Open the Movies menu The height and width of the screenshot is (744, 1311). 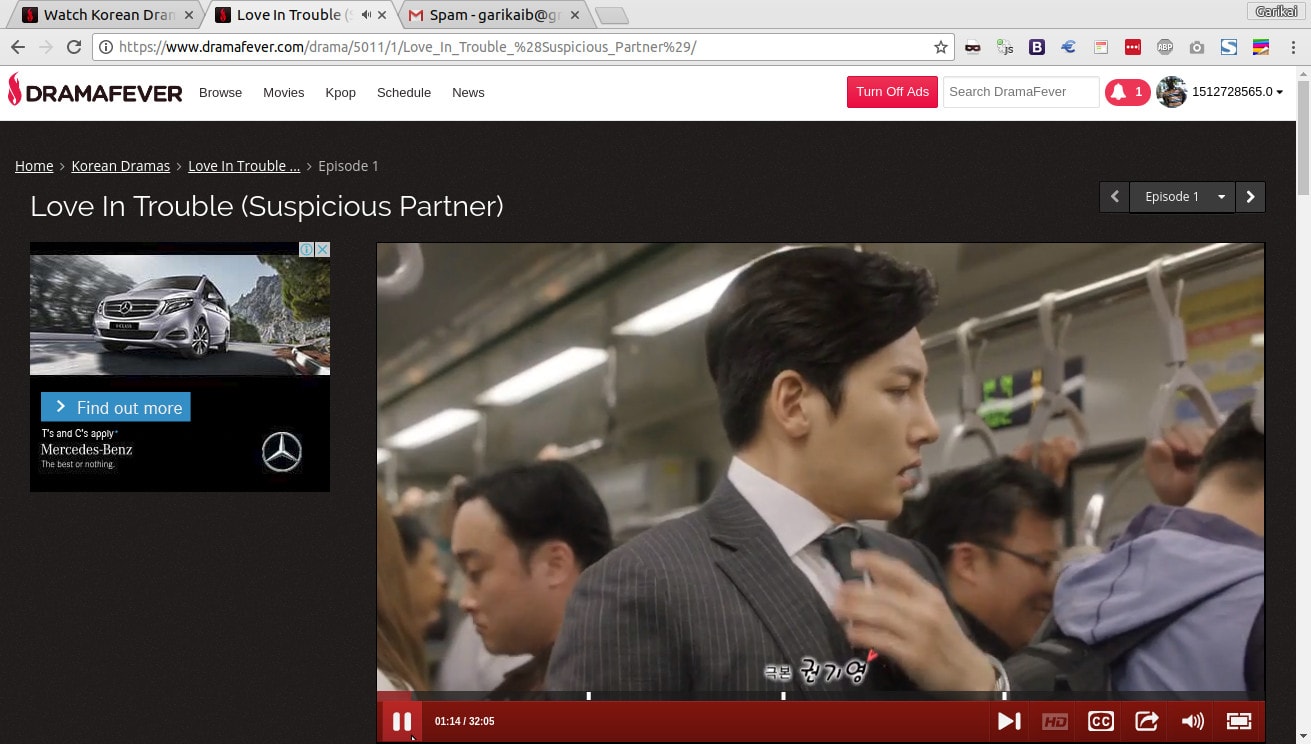pyautogui.click(x=283, y=92)
